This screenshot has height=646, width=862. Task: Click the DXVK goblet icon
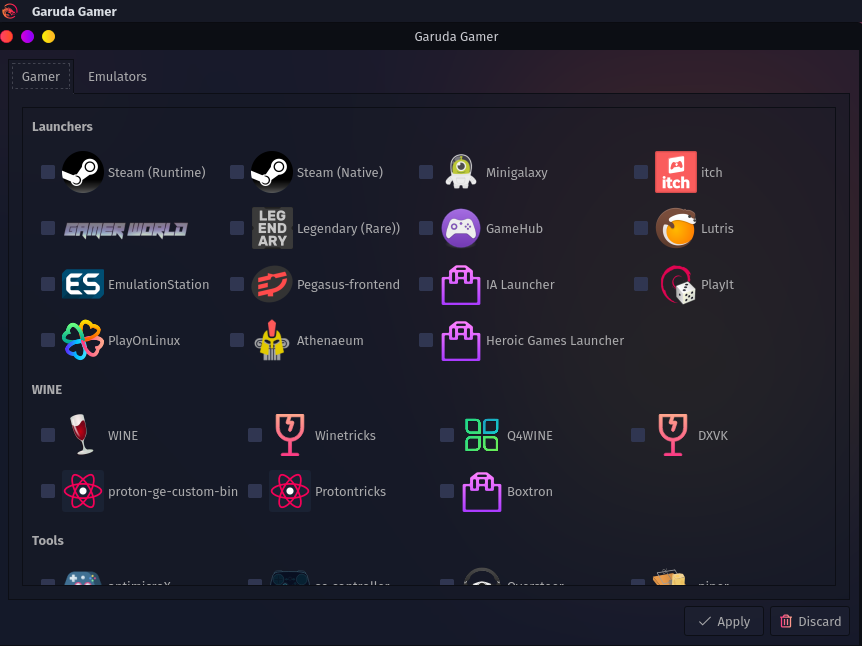673,435
